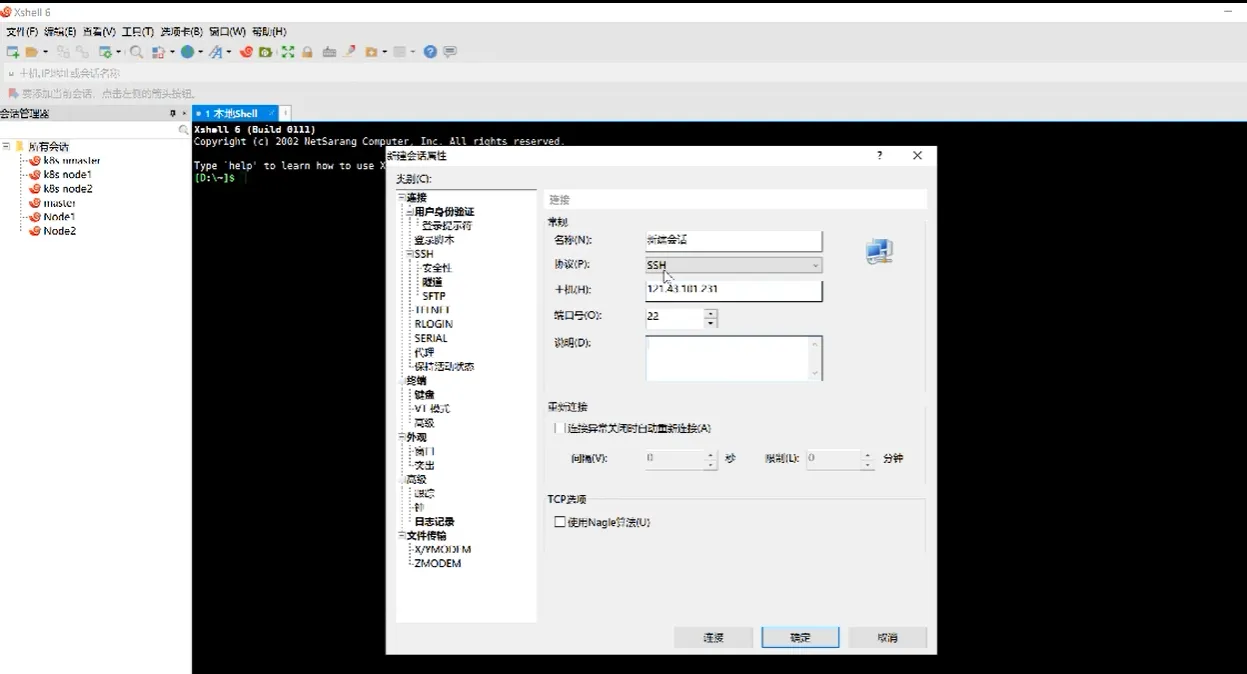Screen dimensions: 1247x674
Task: Pin the session manager panel
Action: [x=173, y=114]
